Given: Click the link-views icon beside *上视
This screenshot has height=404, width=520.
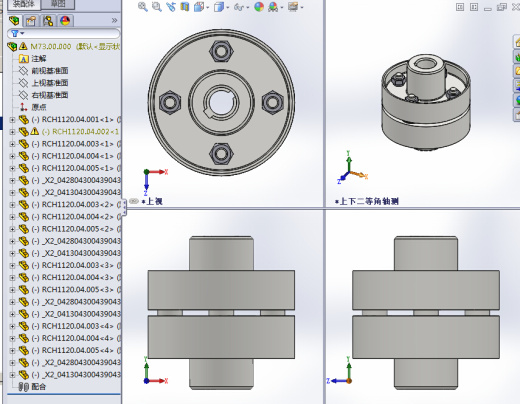Looking at the screenshot, I should [134, 201].
